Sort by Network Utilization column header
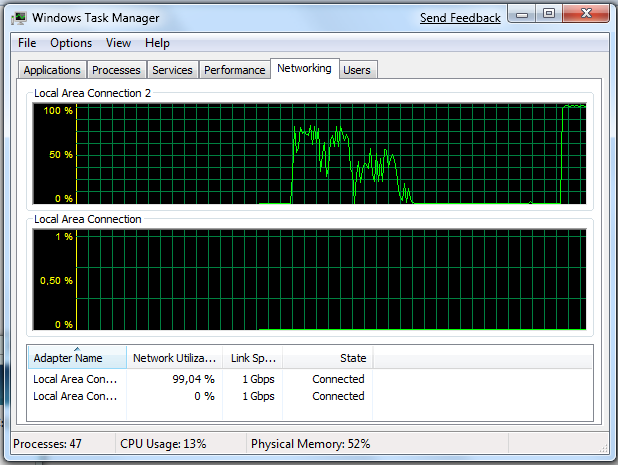 [x=174, y=358]
